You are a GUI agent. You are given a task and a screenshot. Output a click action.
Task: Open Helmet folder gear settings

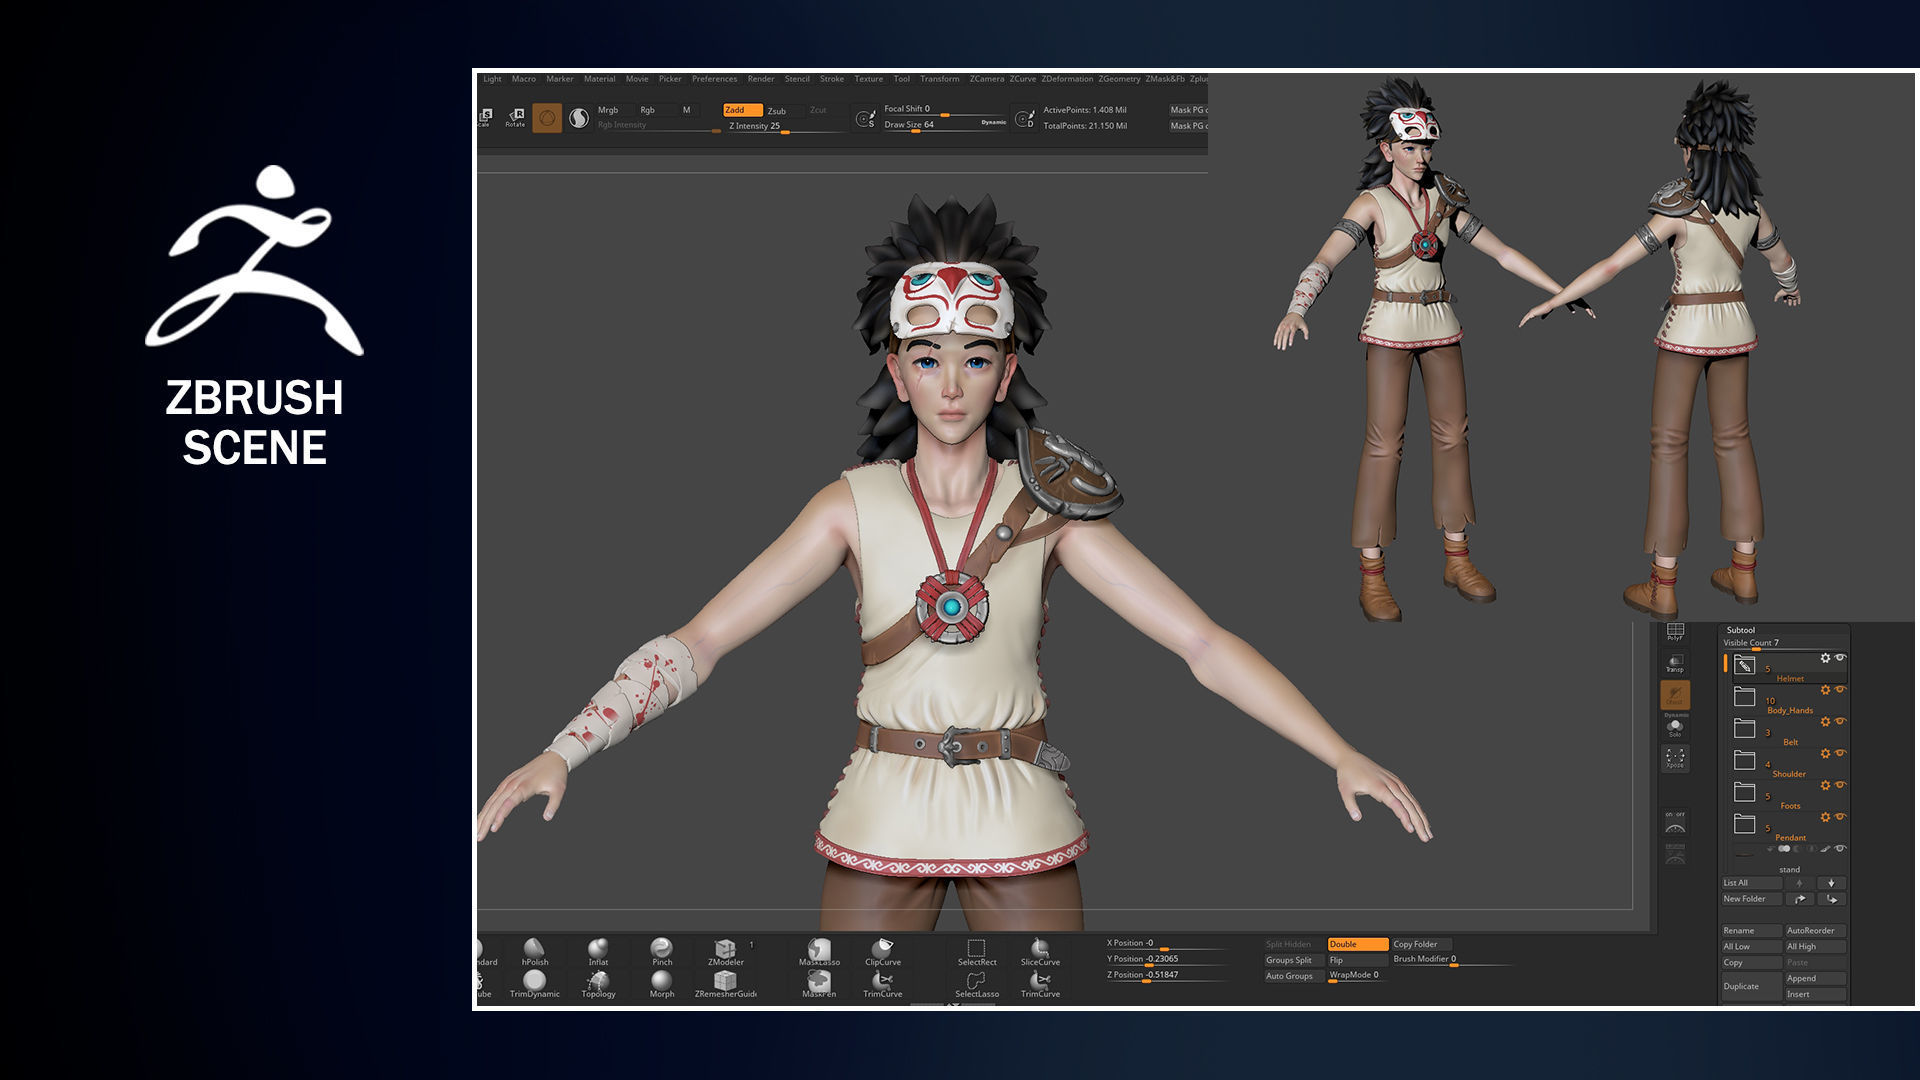pos(1825,658)
